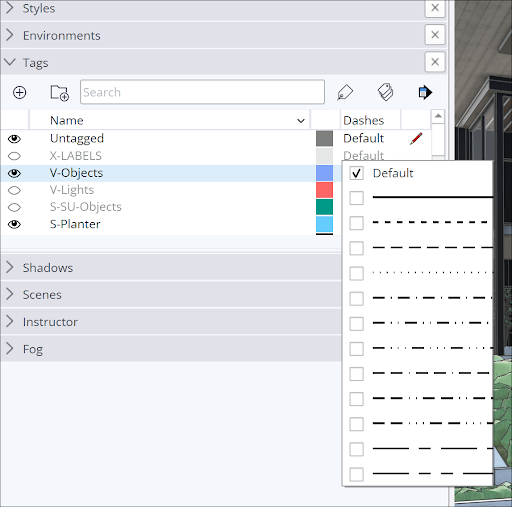Screen dimensions: 512x507
Task: Click the Add Tag Folder icon
Action: point(60,93)
